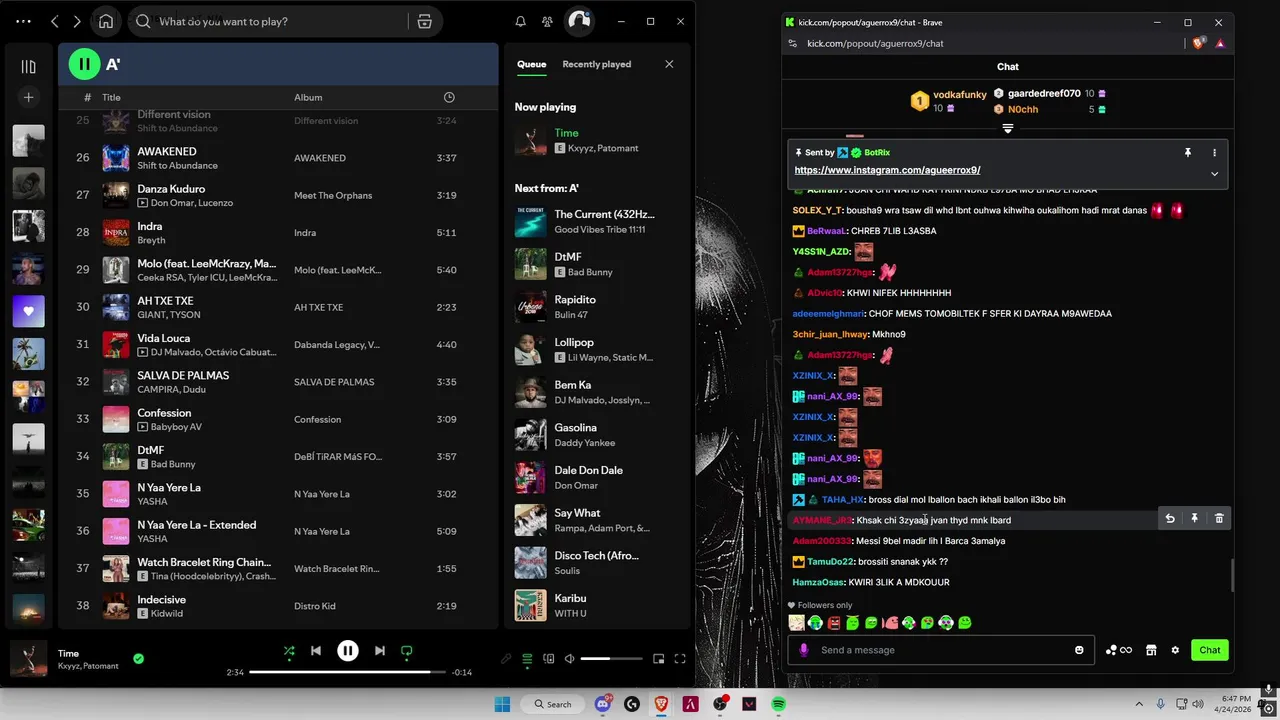The height and width of the screenshot is (720, 1280).
Task: Delete the AYMANE_JR3 chat message
Action: (1219, 519)
